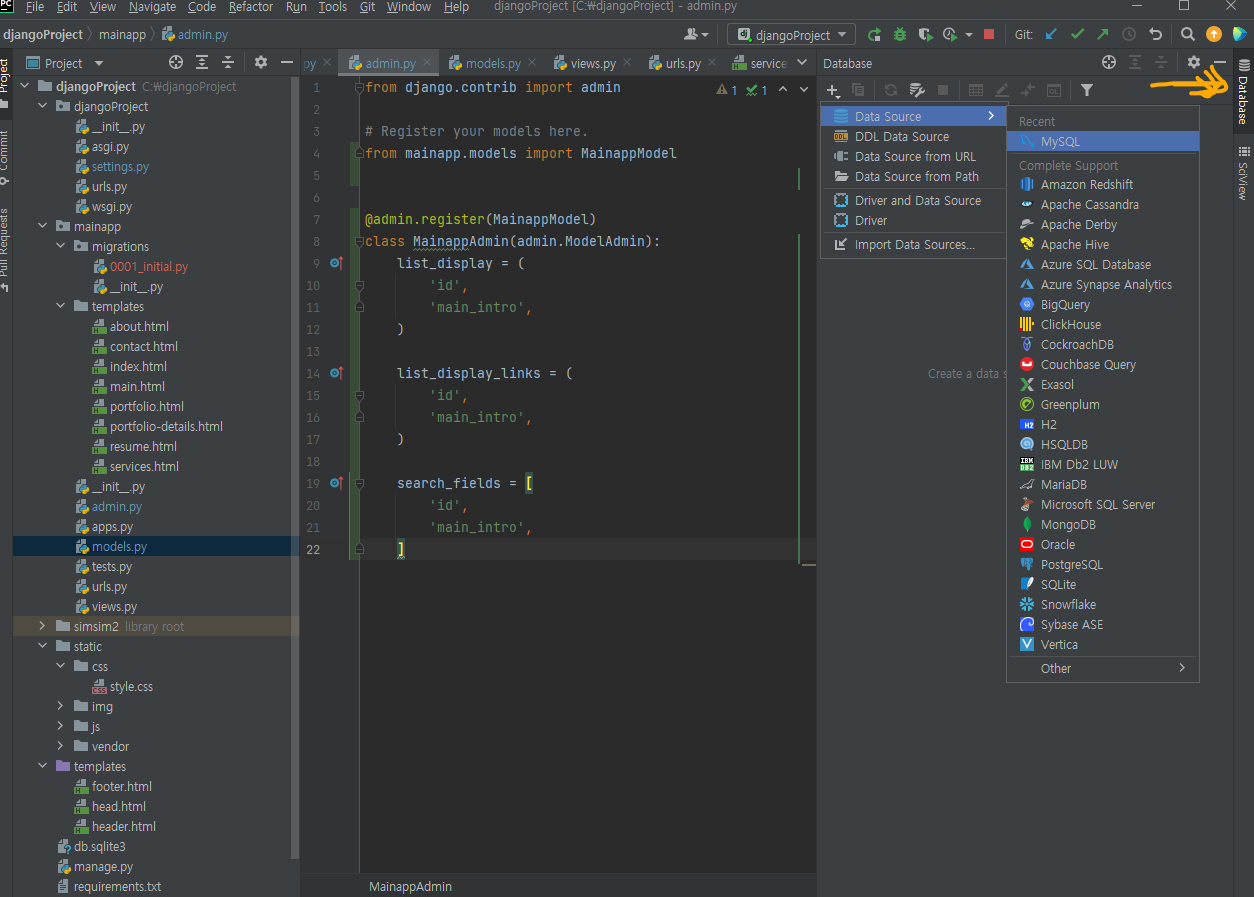Collapse the css folder
The image size is (1254, 897).
click(60, 667)
